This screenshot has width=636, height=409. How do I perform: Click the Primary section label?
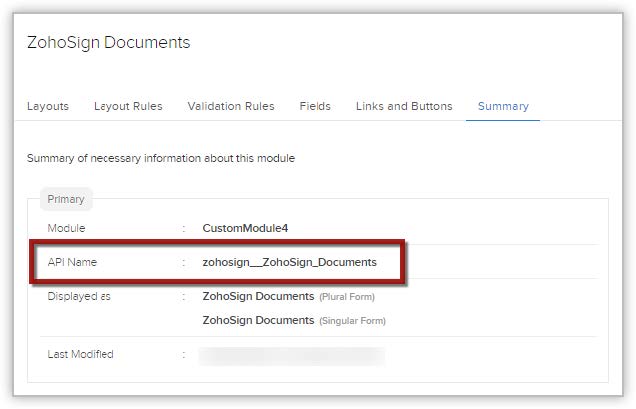66,199
